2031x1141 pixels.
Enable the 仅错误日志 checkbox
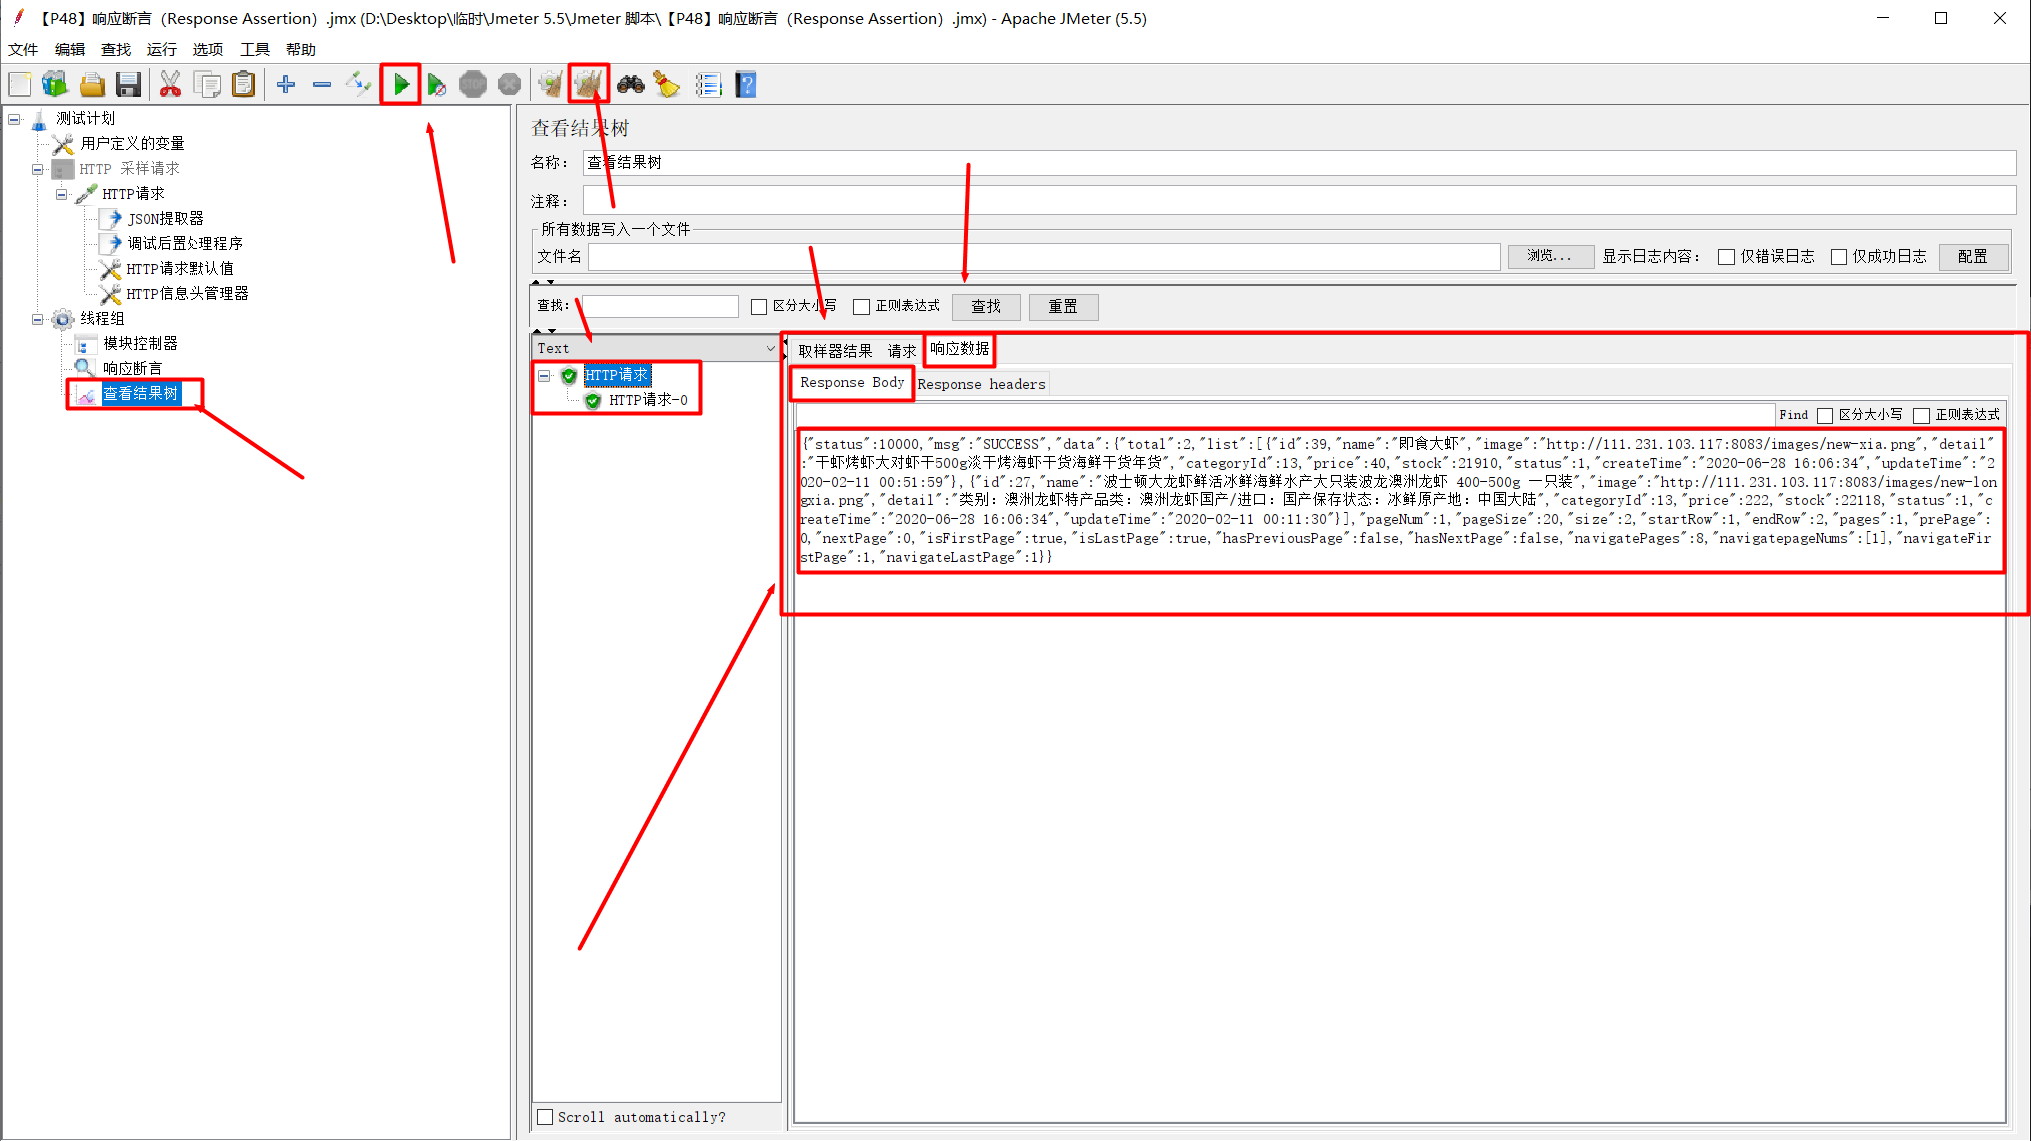click(1726, 257)
